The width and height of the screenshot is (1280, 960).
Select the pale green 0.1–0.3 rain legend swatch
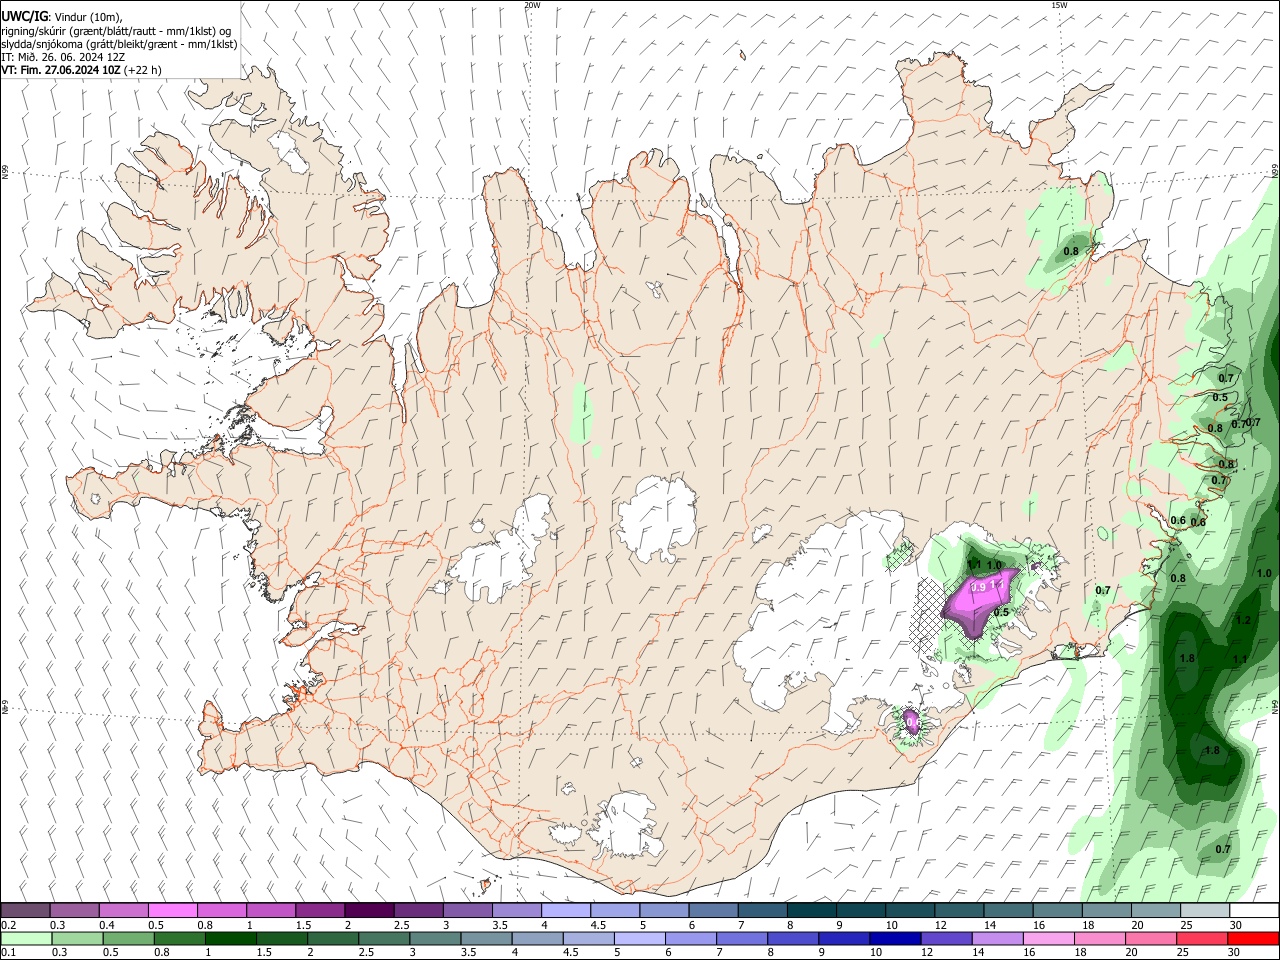click(x=25, y=939)
